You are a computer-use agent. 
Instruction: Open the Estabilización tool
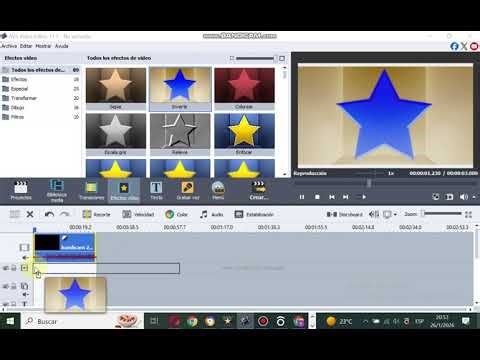pos(254,214)
